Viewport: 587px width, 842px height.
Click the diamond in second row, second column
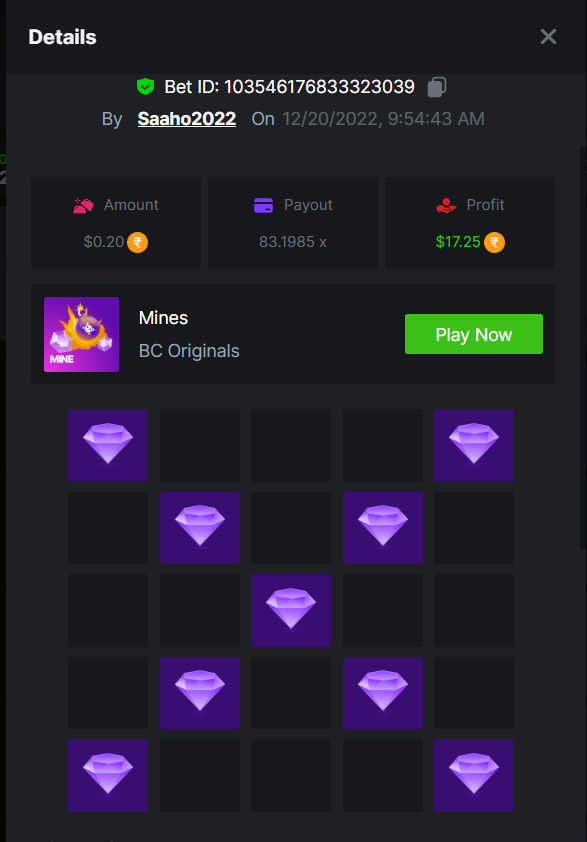[x=200, y=528]
